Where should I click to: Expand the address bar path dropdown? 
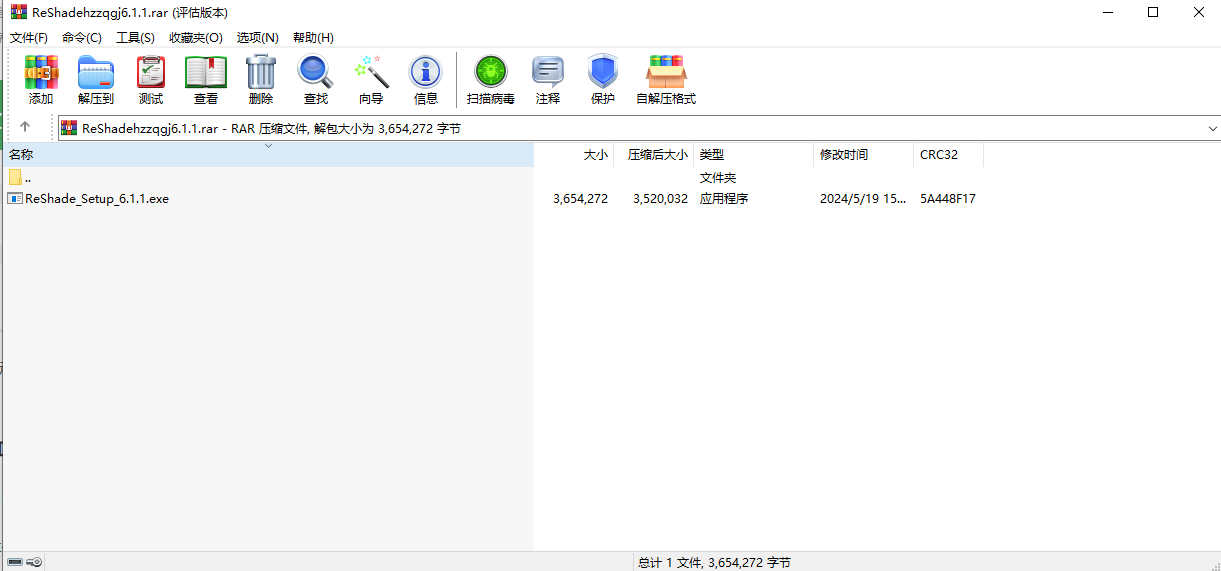tap(1212, 128)
